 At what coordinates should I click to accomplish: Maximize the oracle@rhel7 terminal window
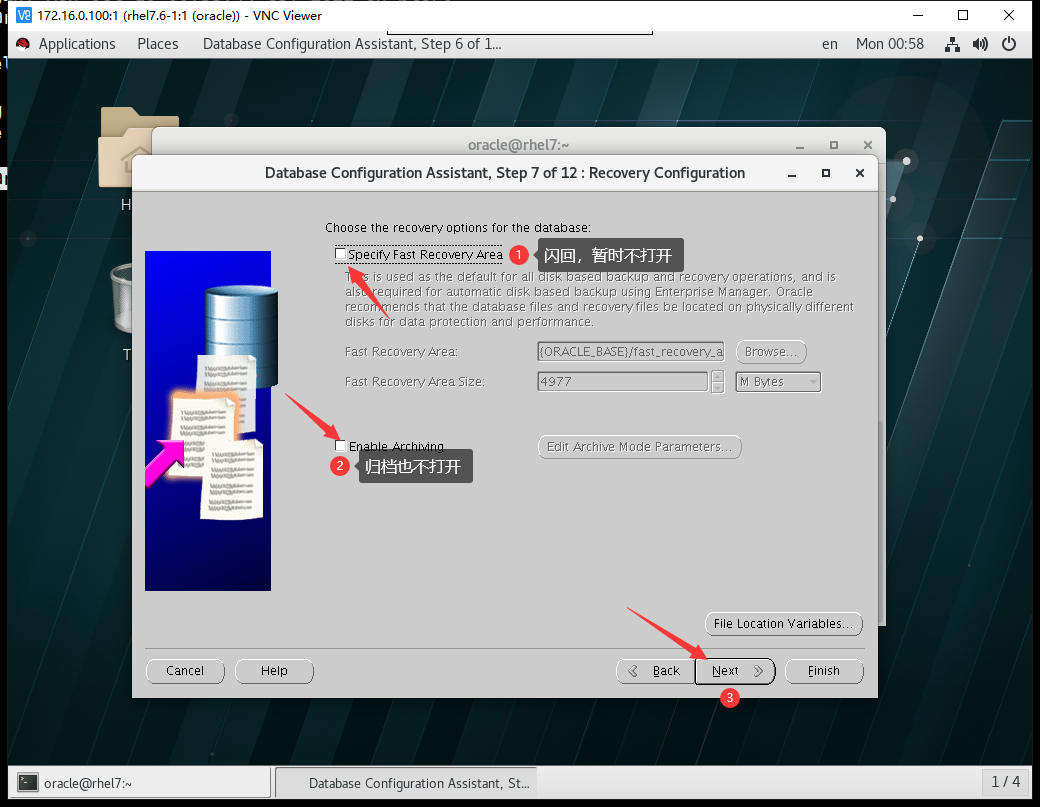[x=834, y=145]
